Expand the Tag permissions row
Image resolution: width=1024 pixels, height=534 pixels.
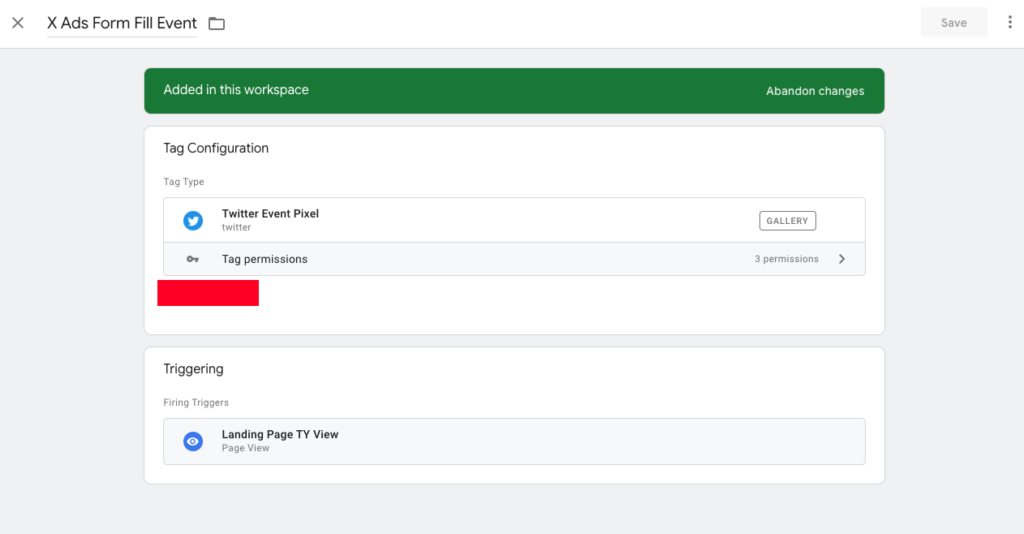pyautogui.click(x=514, y=259)
